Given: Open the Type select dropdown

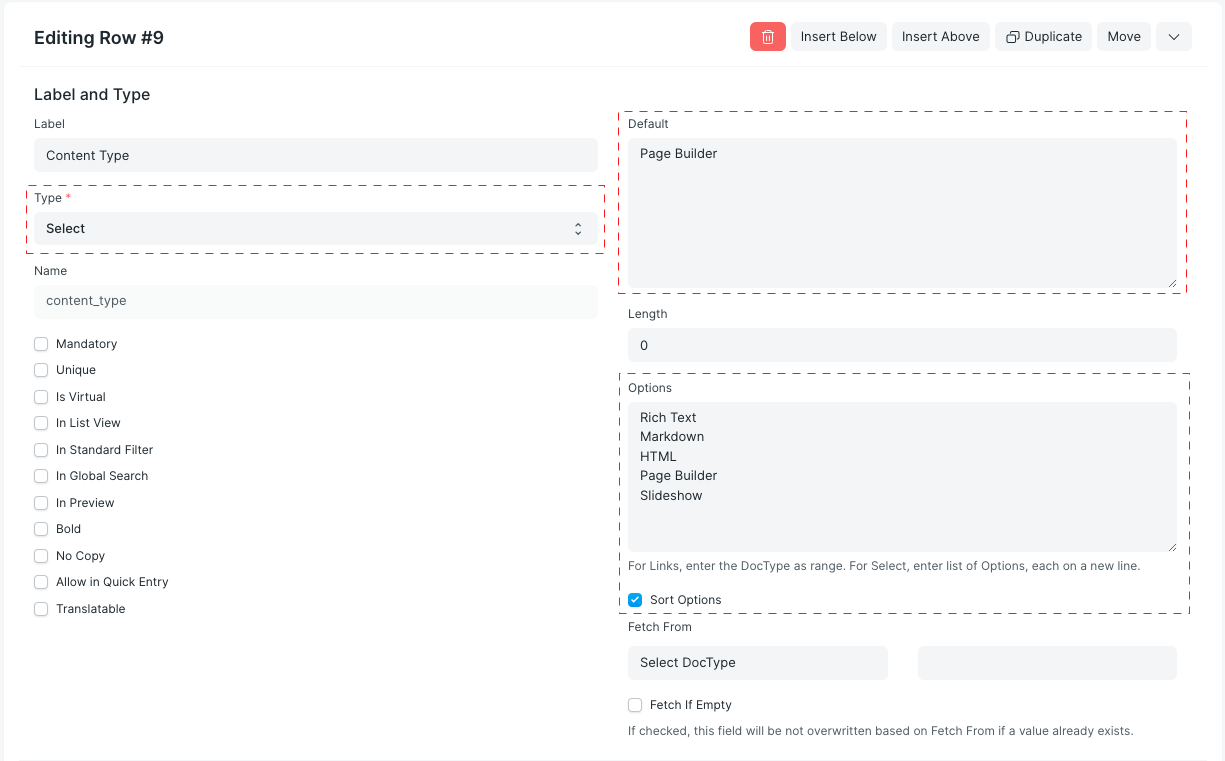Looking at the screenshot, I should (315, 228).
